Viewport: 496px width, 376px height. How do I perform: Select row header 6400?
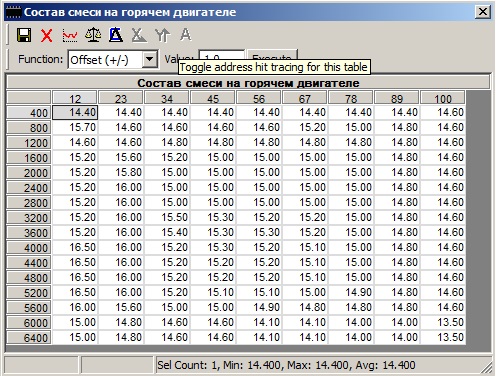tap(29, 338)
